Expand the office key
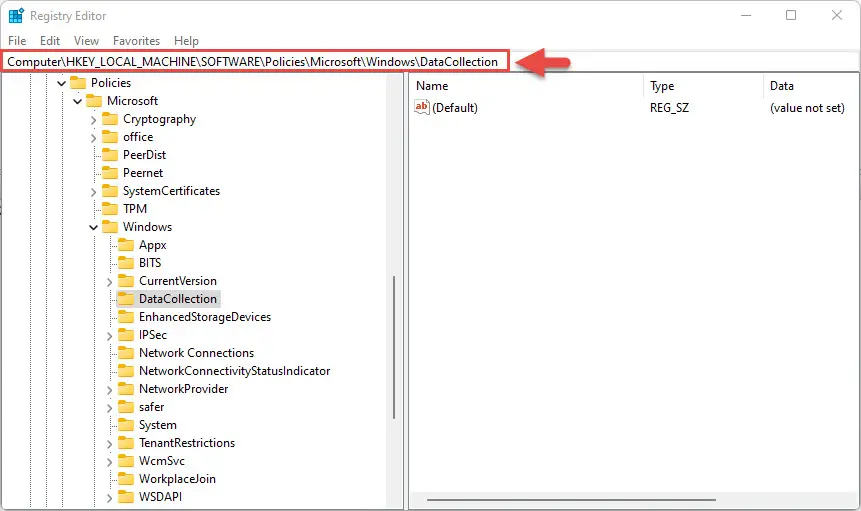 click(93, 138)
